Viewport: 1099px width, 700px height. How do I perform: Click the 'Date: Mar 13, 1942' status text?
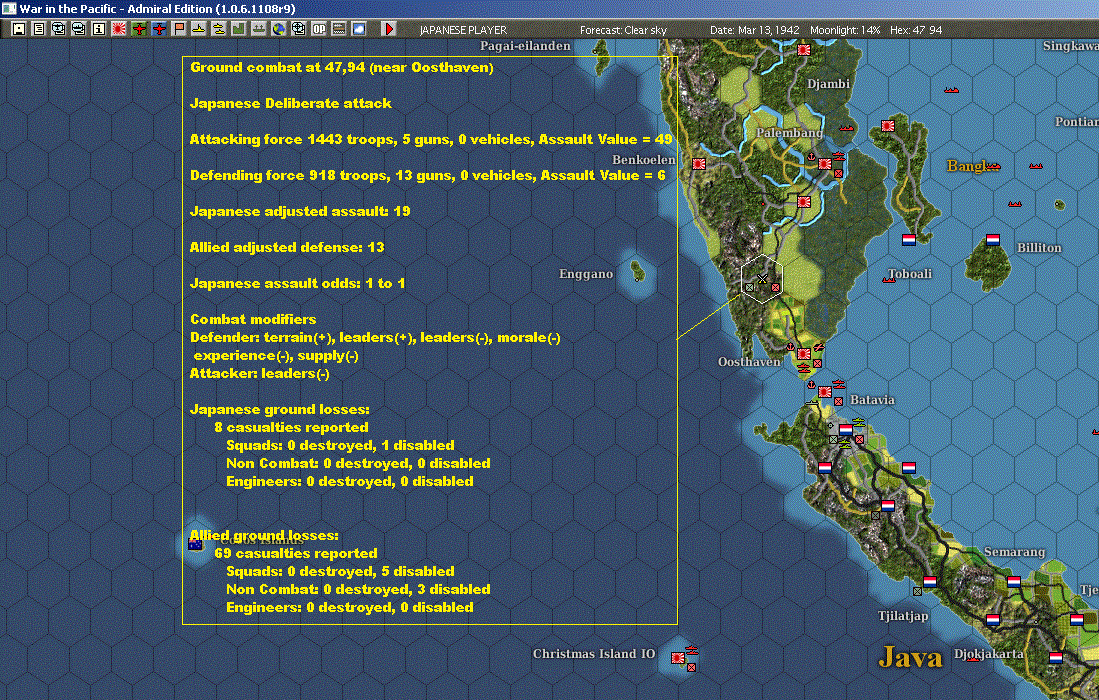click(754, 30)
